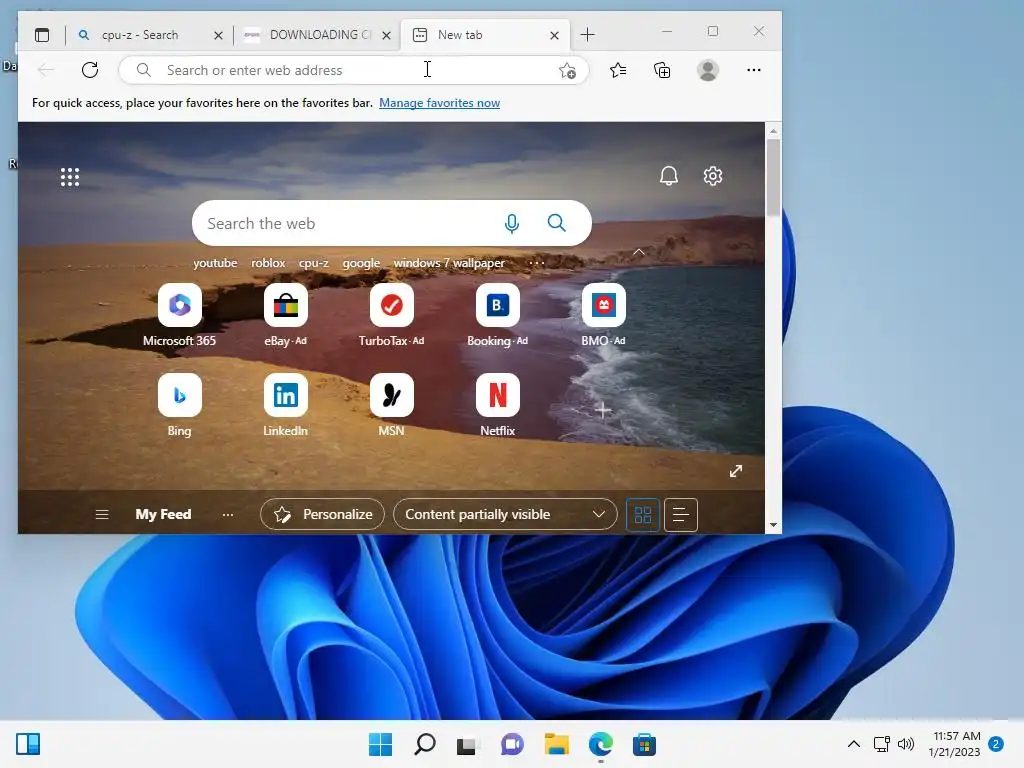Screen dimensions: 1024x768
Task: Close the DOWNLOADING tab
Action: pos(387,35)
